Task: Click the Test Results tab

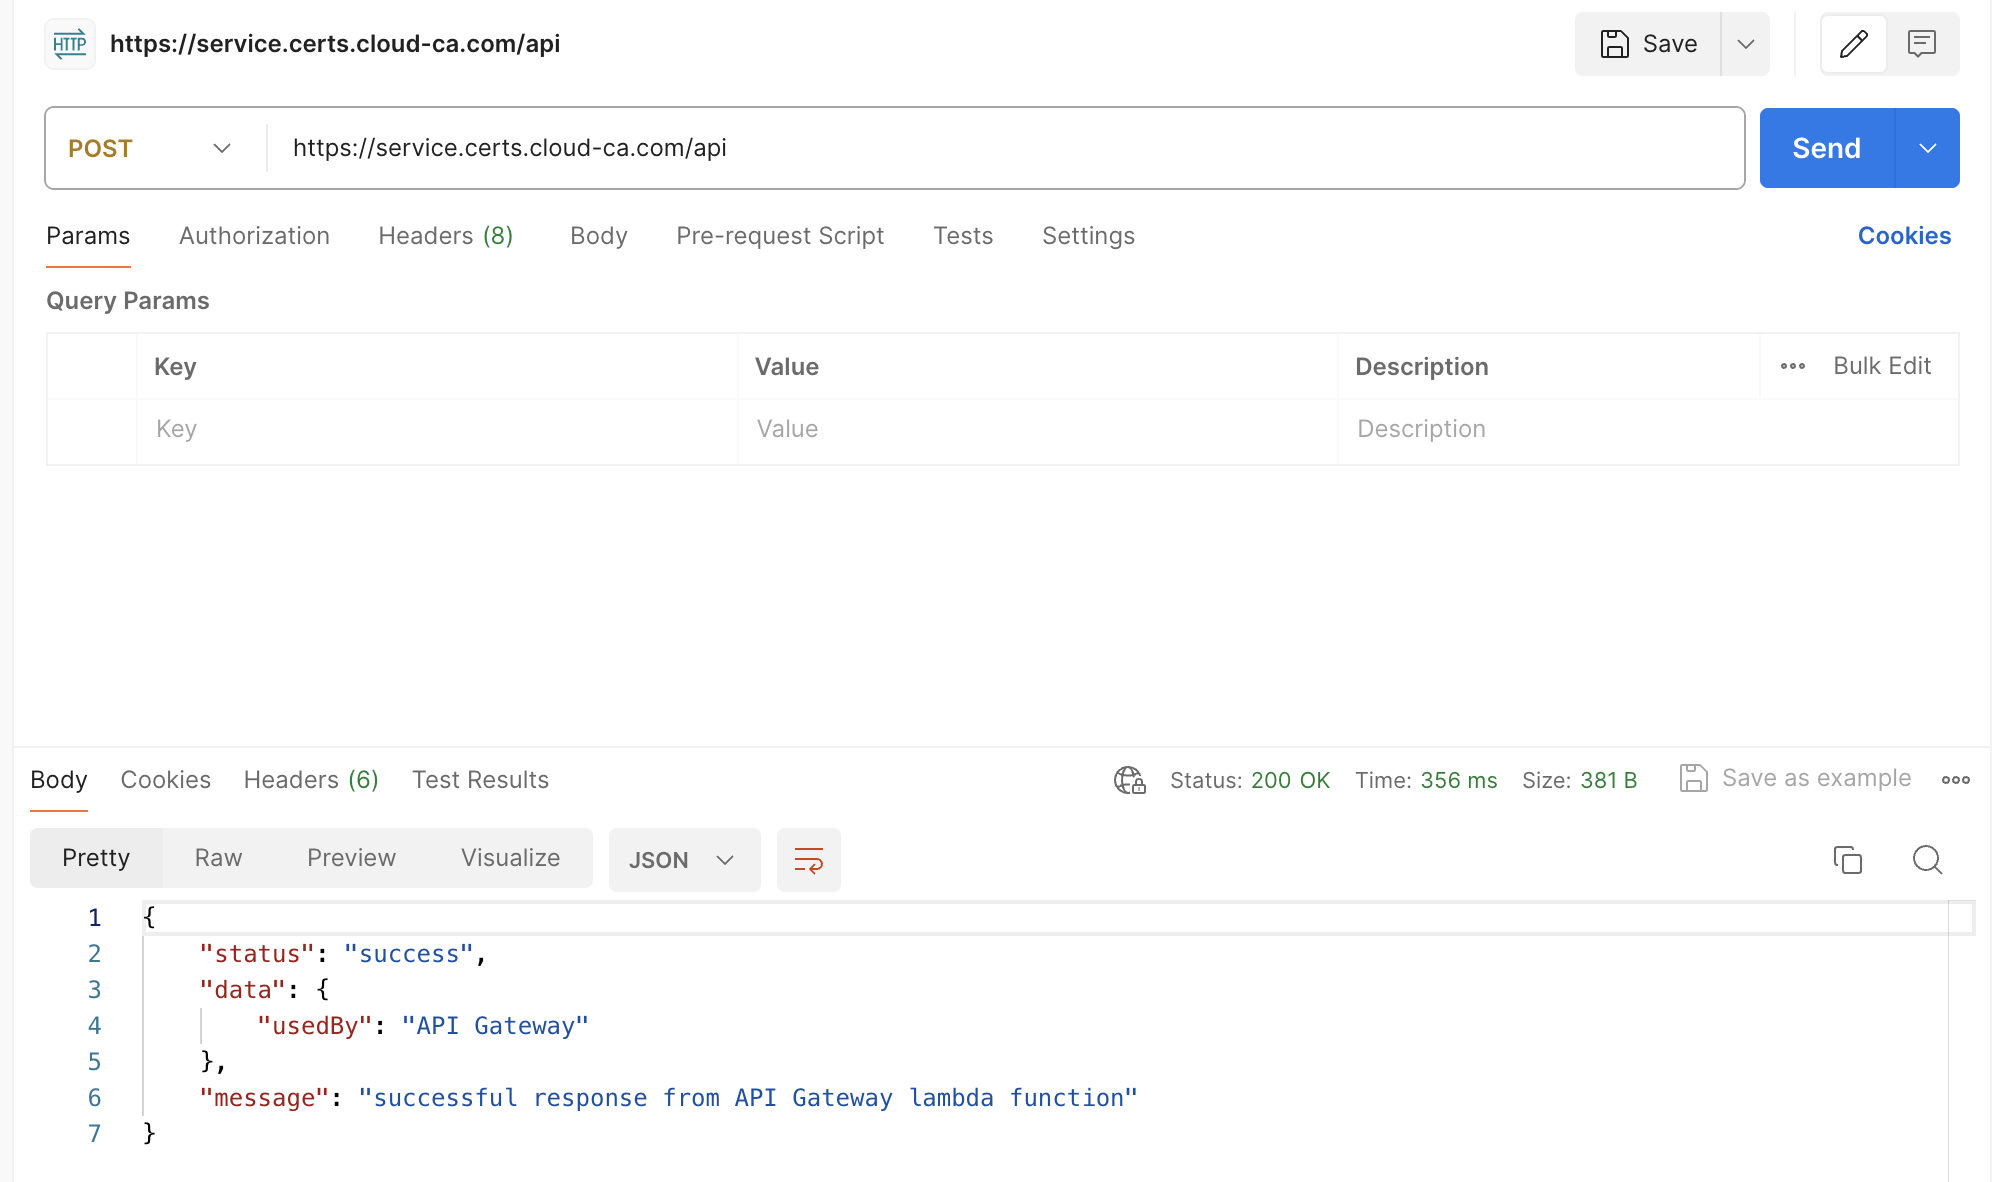Action: [x=480, y=778]
